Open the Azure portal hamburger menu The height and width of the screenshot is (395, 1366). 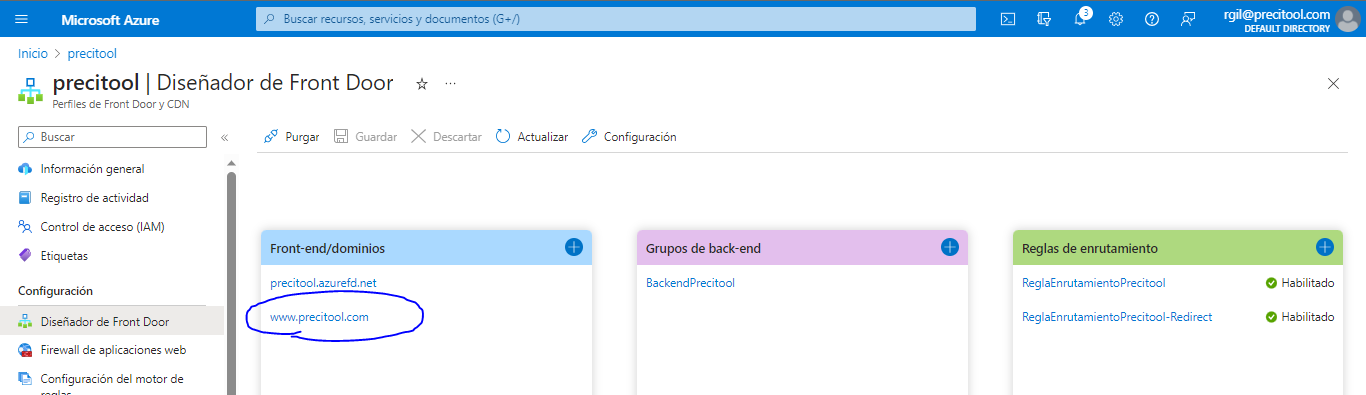(22, 19)
